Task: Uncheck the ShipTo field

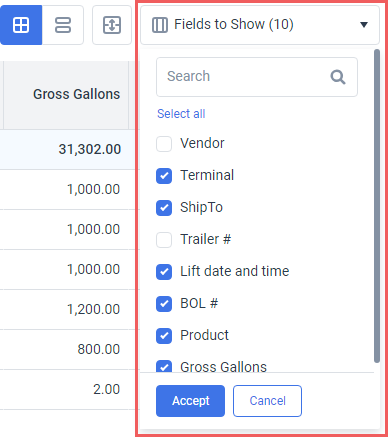Action: (x=164, y=208)
